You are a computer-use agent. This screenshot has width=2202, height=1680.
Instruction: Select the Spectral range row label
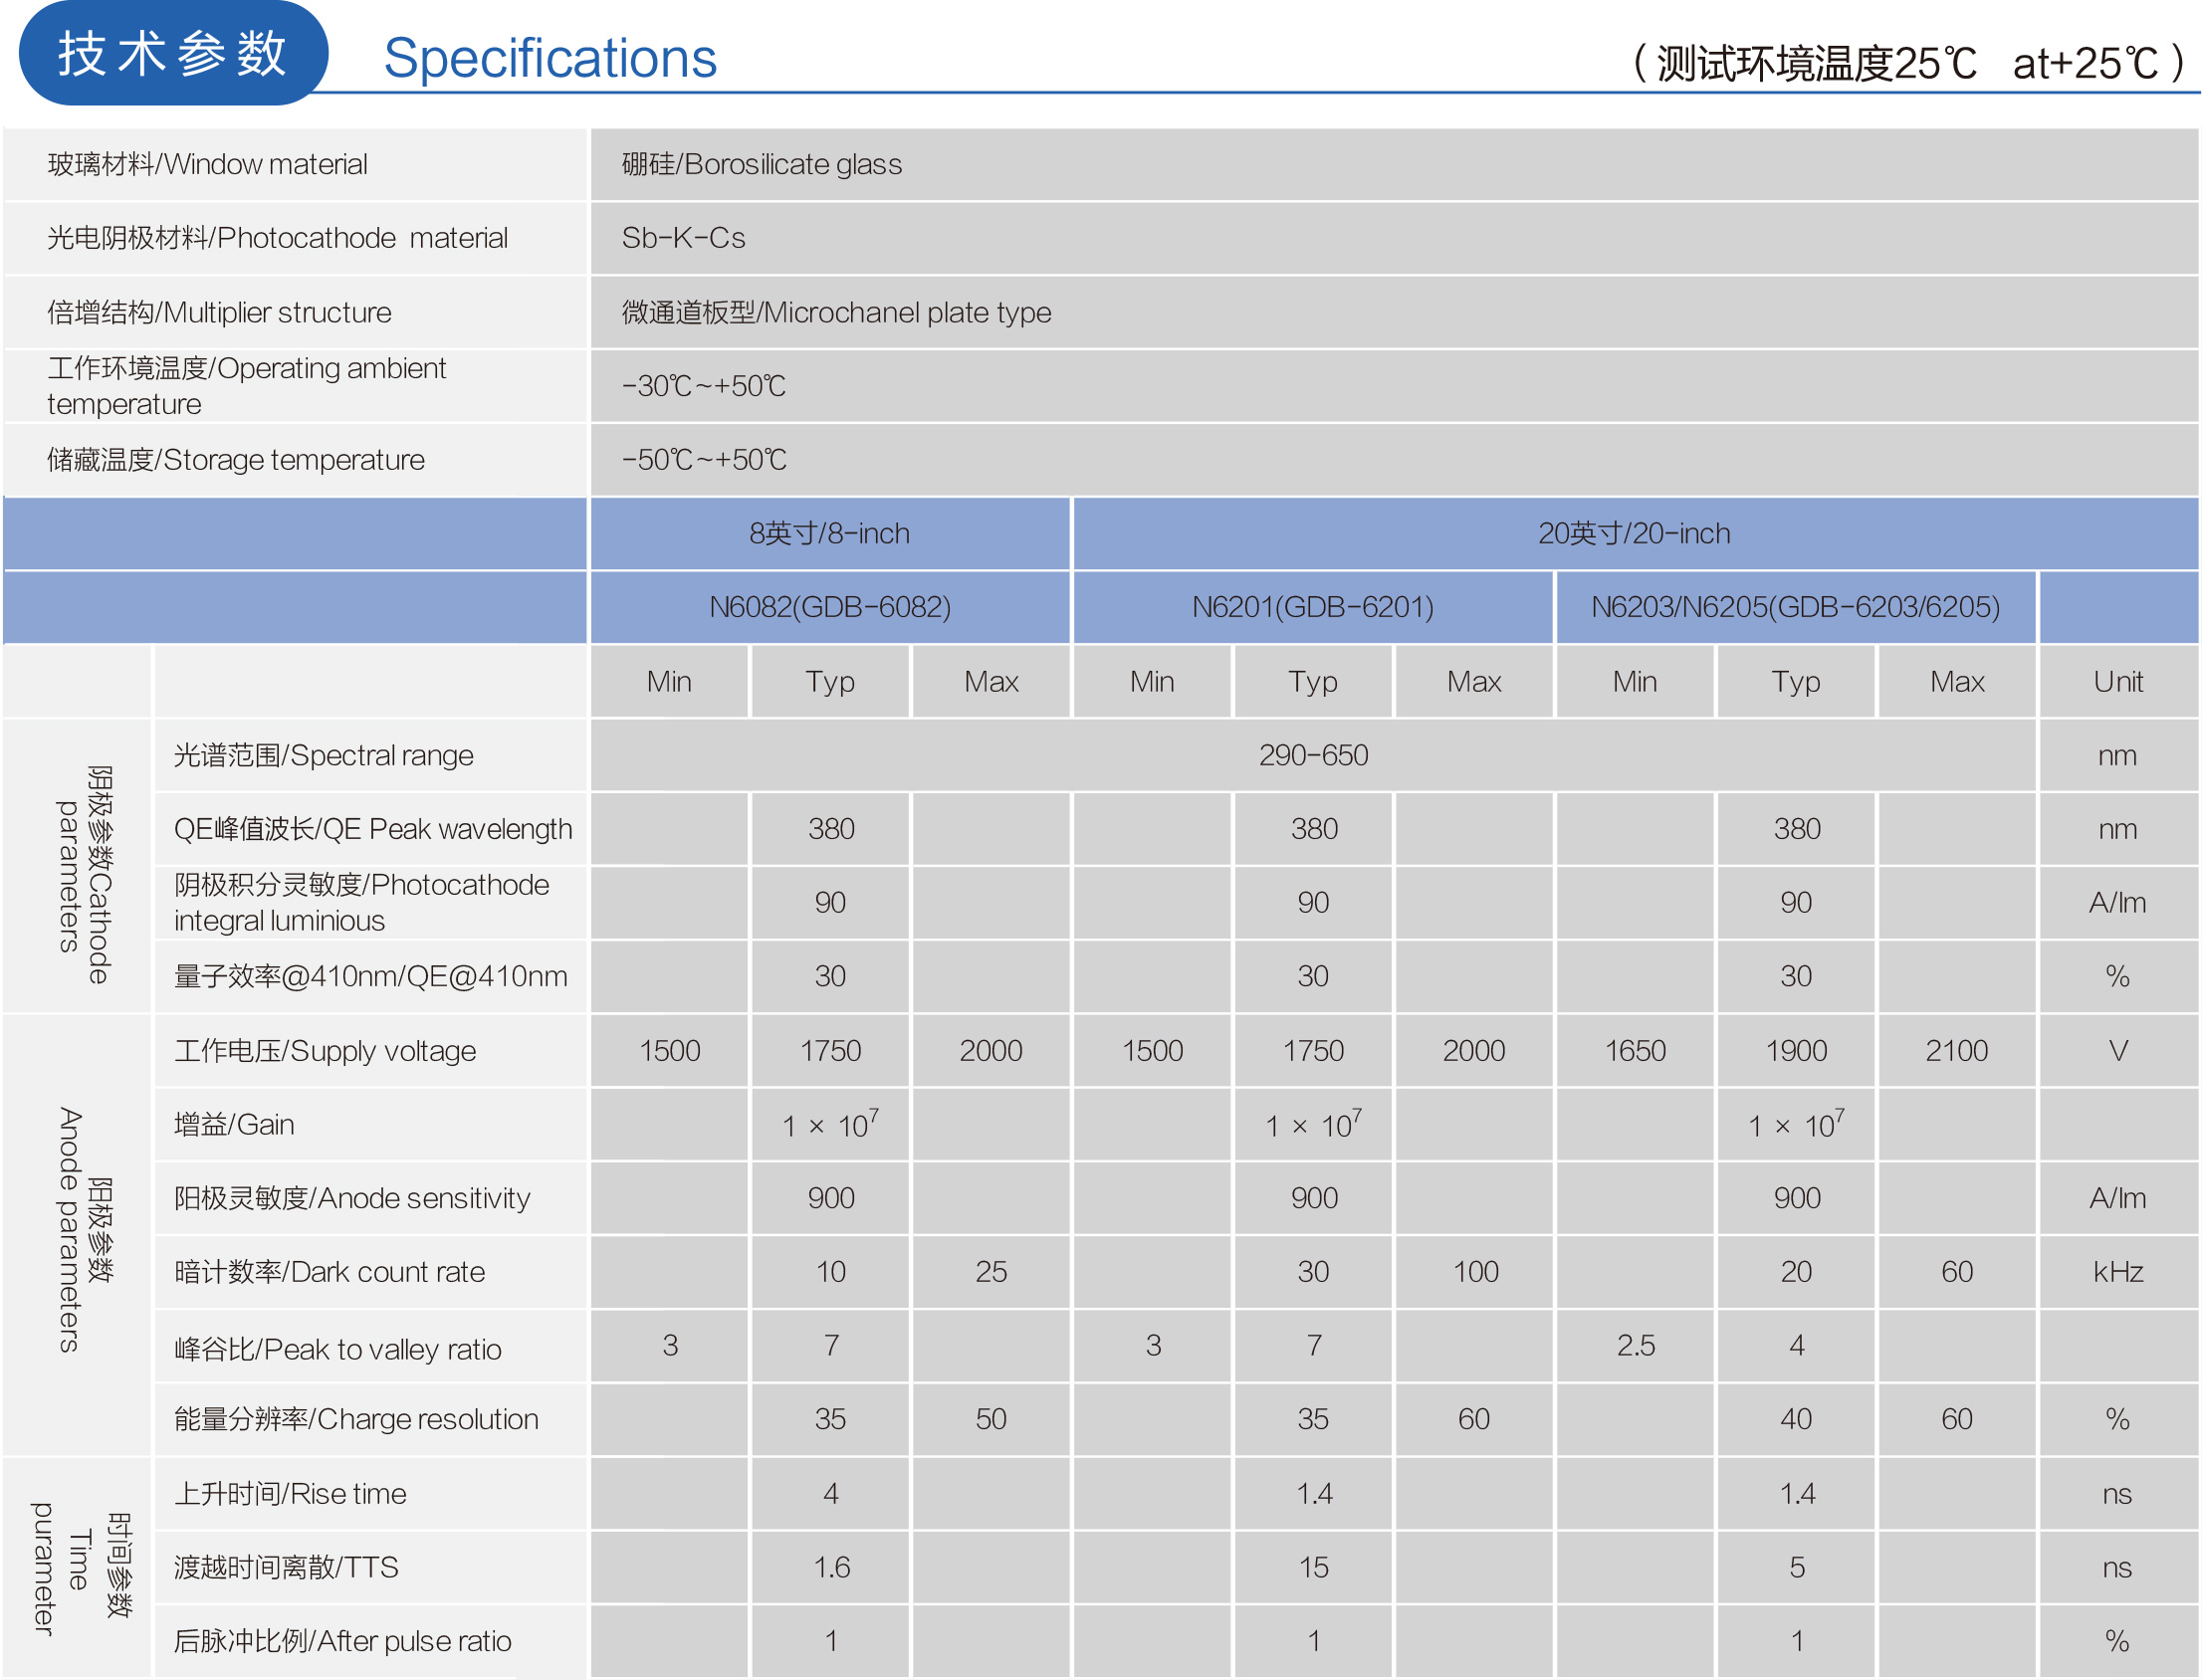323,756
